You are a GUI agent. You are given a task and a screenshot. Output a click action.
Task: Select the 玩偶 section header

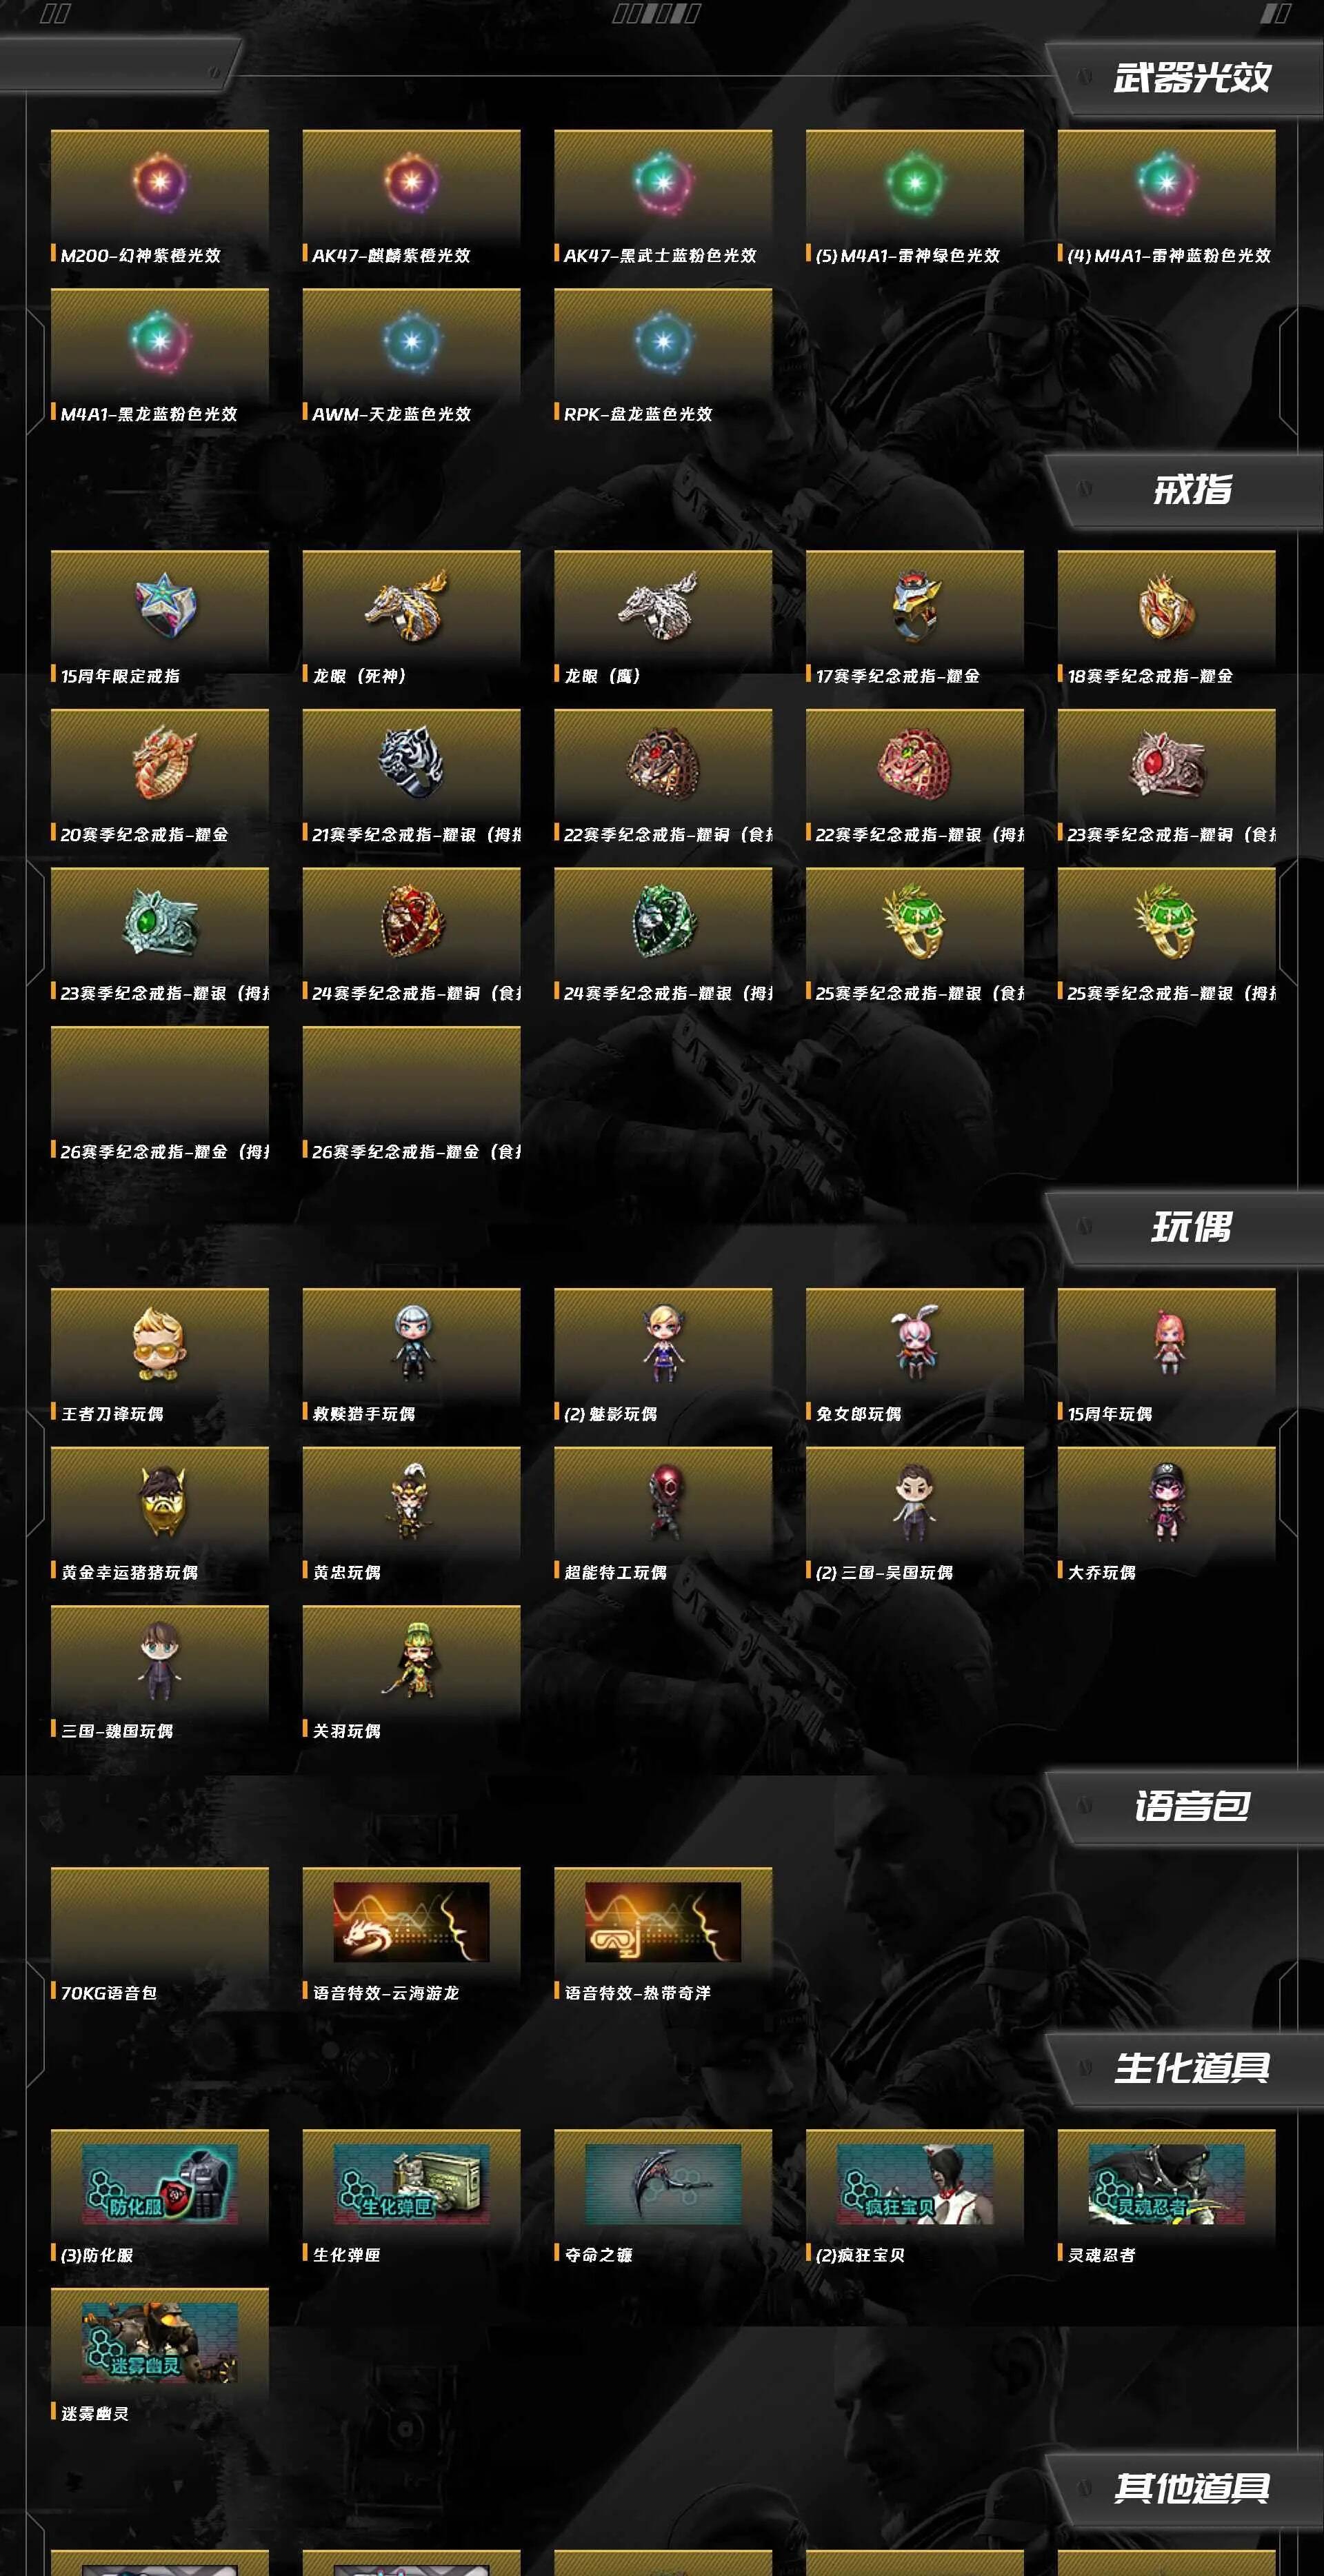(x=1192, y=1227)
